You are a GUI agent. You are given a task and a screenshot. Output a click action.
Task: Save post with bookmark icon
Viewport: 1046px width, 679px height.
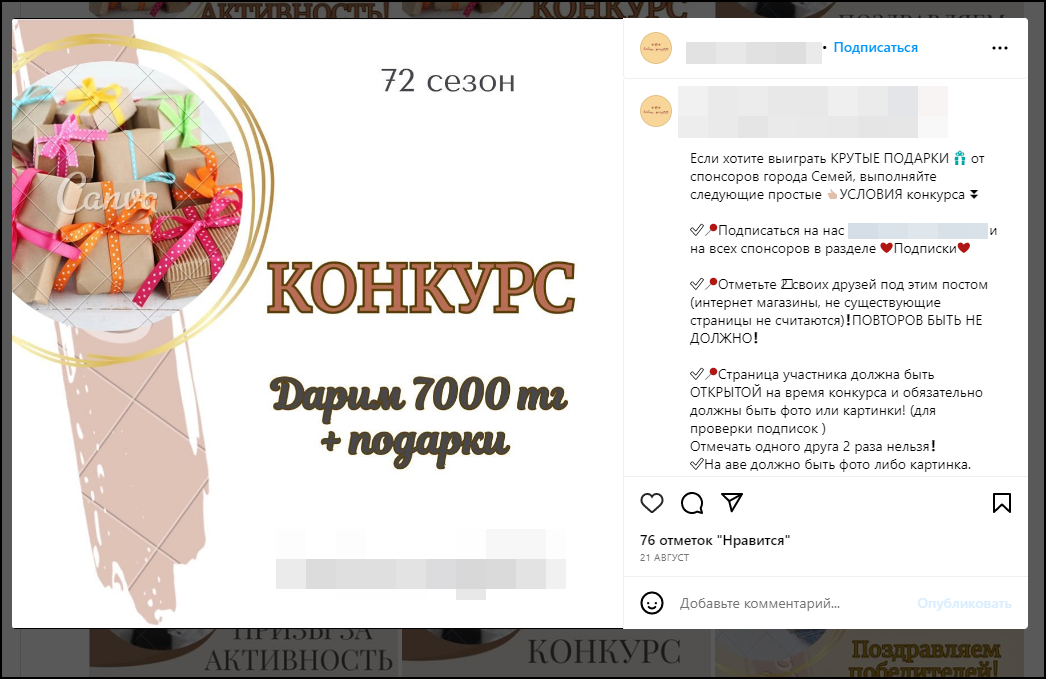click(1001, 503)
